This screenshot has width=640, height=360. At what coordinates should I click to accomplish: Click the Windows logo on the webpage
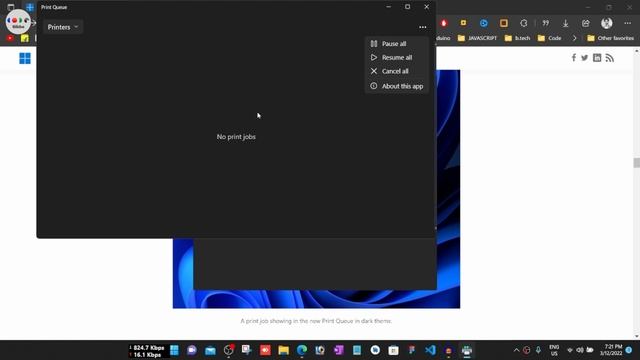[x=25, y=58]
